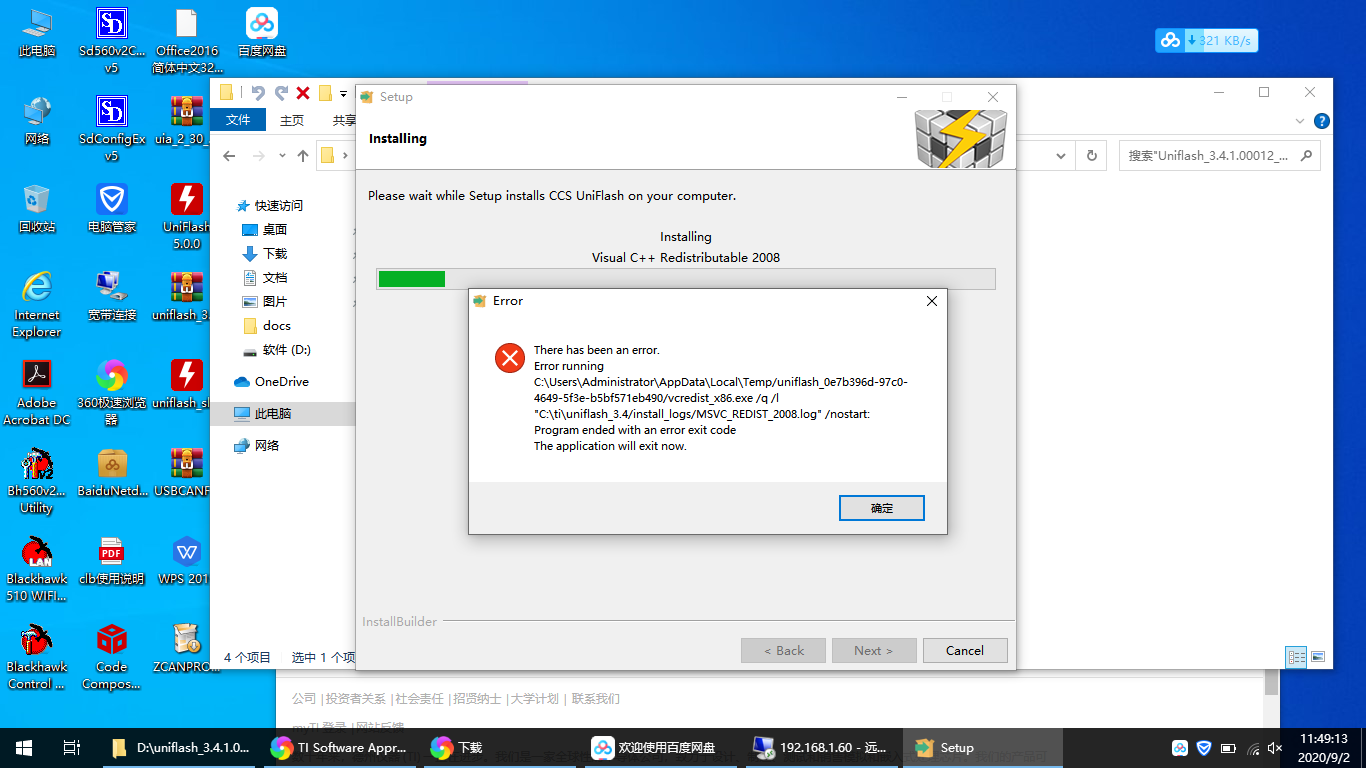The image size is (1366, 768).
Task: Select the SdConfigEx v5 desktop icon
Action: [112, 128]
